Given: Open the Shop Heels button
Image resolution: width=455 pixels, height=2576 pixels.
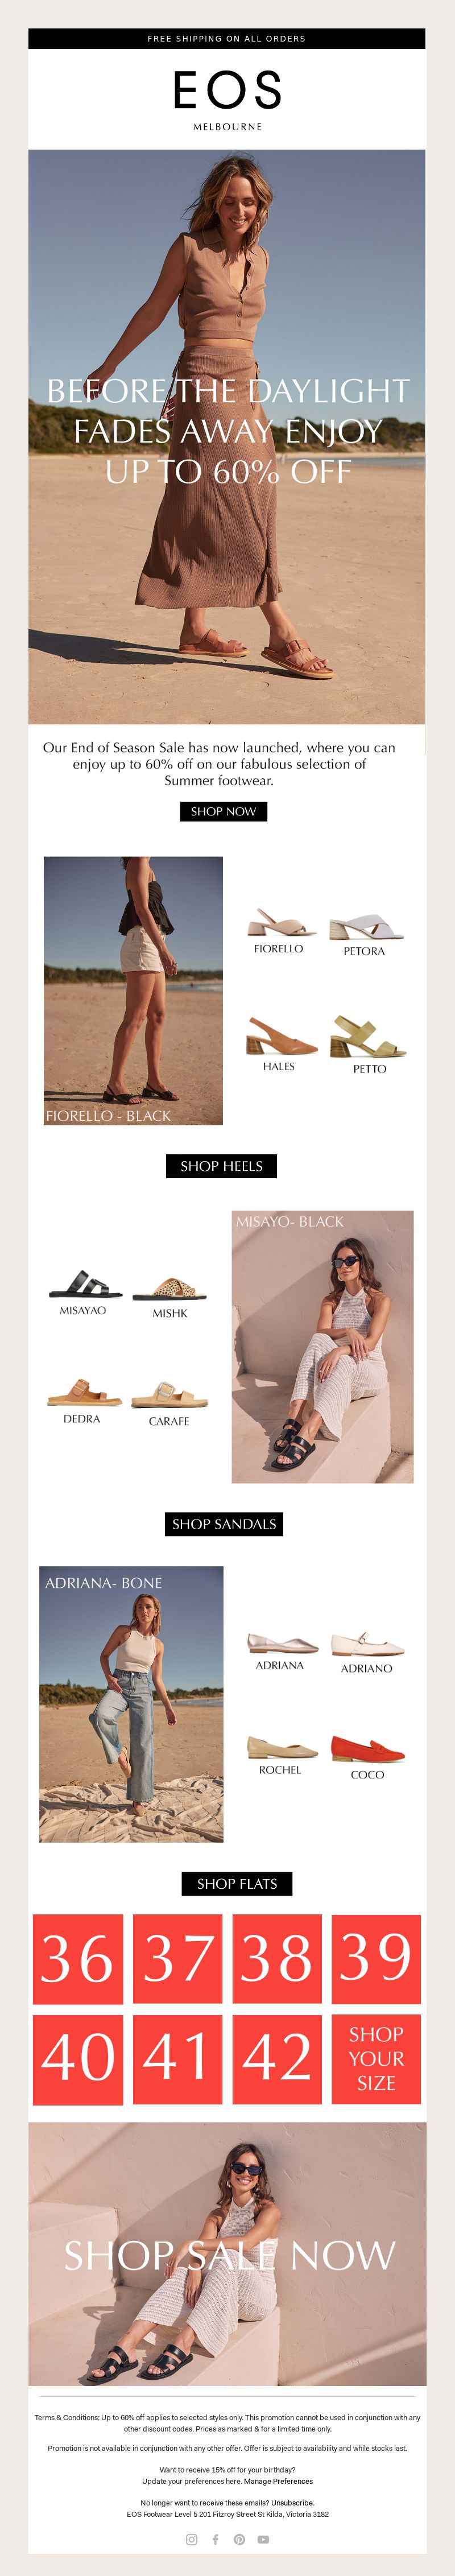Looking at the screenshot, I should click(x=221, y=1166).
